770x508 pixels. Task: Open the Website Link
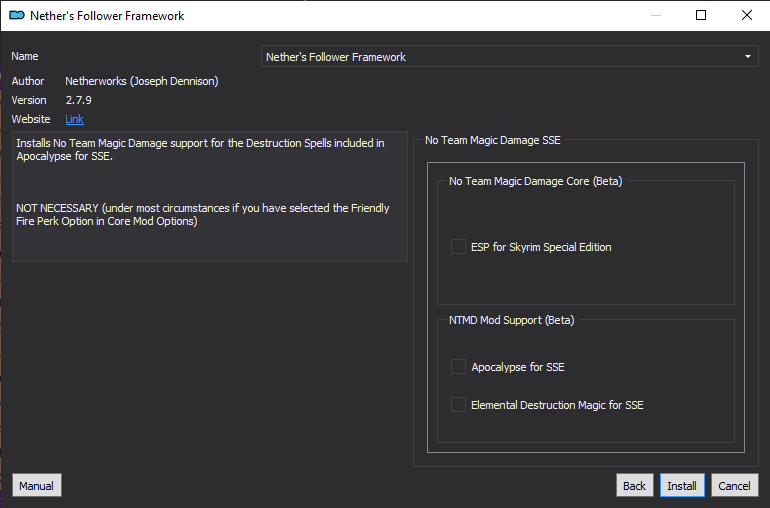coord(74,119)
